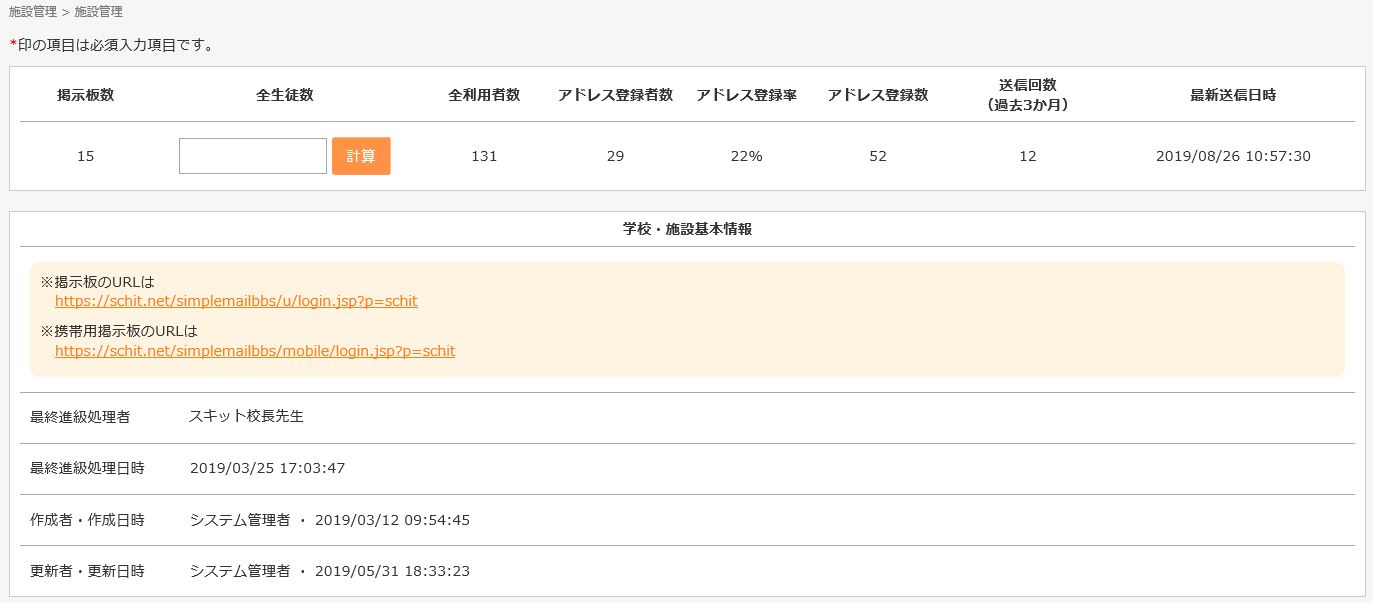Viewport: 1373px width, 603px height.
Task: Open the 掲示板 login URL link
Action: [x=236, y=301]
